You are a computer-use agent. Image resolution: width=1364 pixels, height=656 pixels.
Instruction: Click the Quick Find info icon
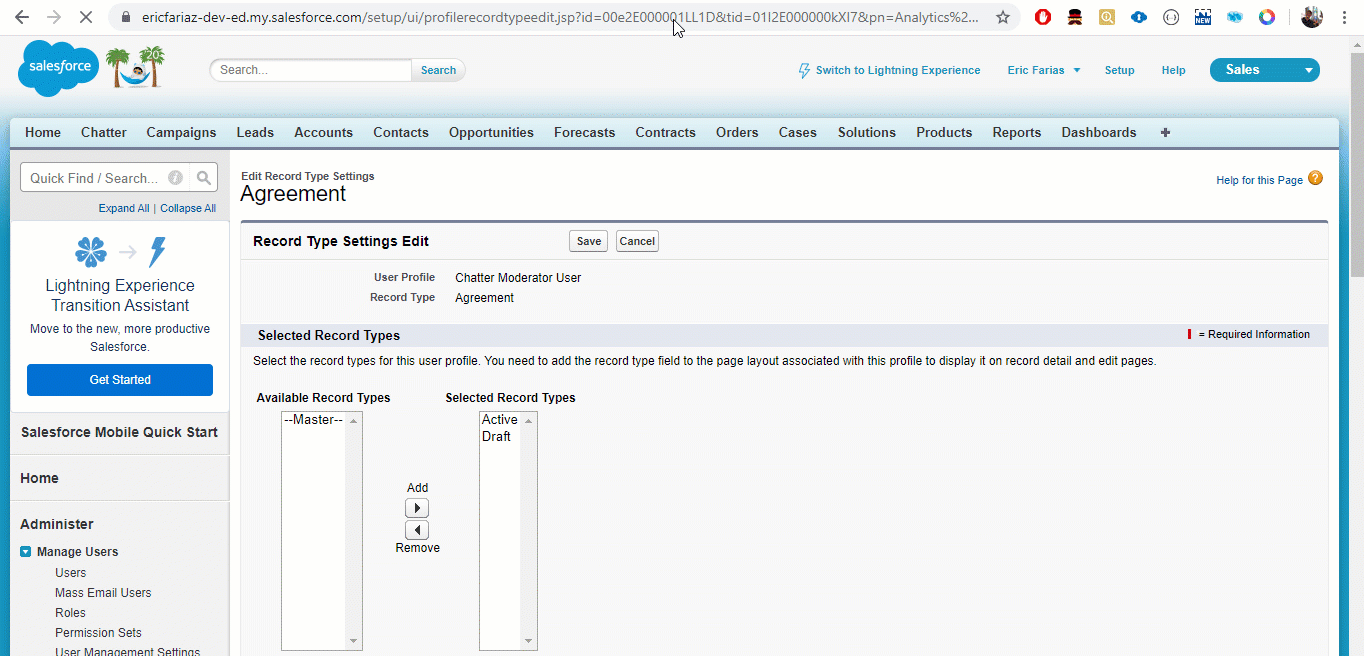coord(175,178)
